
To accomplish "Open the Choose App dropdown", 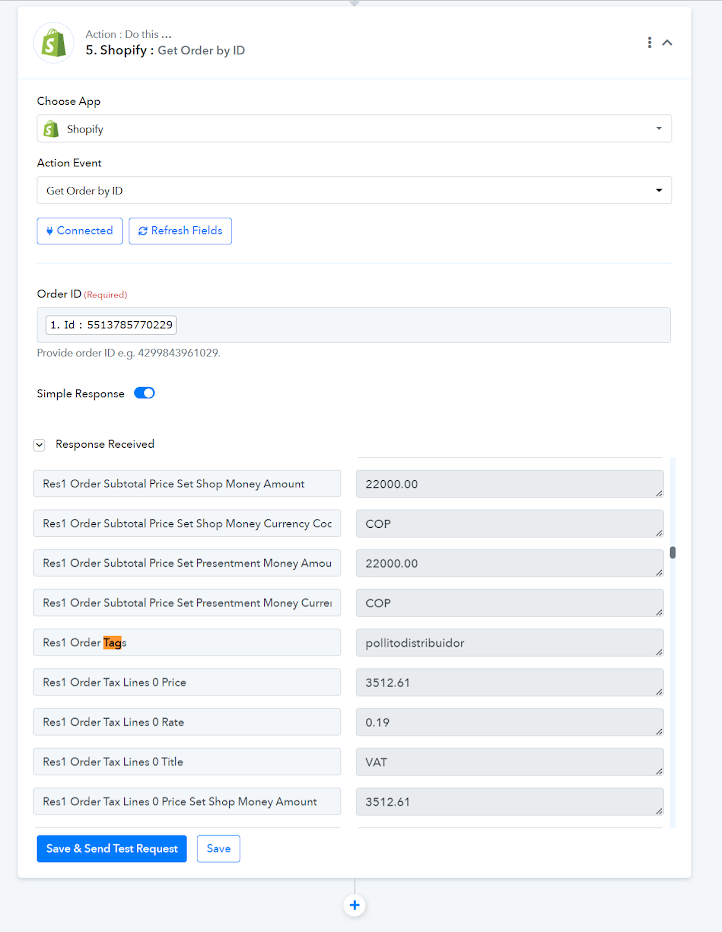I will [354, 128].
